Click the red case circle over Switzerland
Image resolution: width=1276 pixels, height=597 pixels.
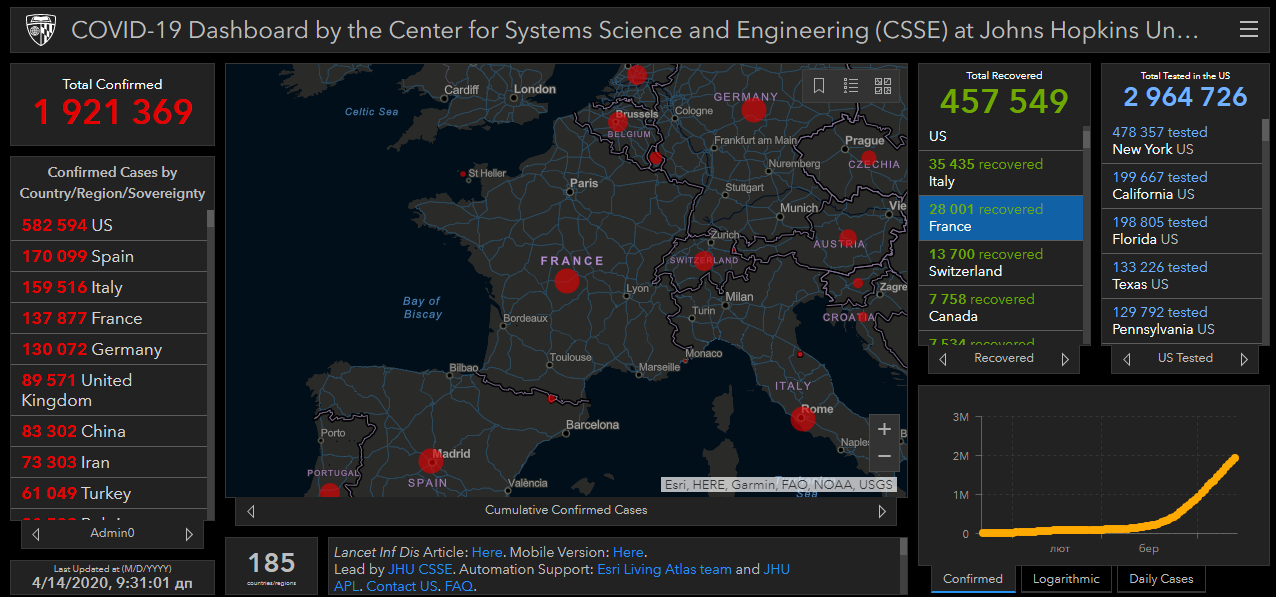pos(703,261)
